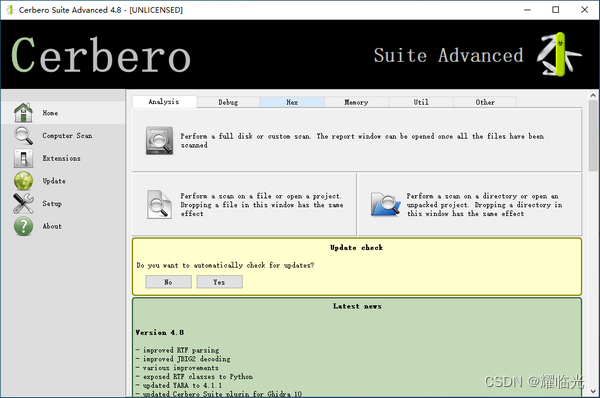Select Home label in sidebar

(50, 113)
